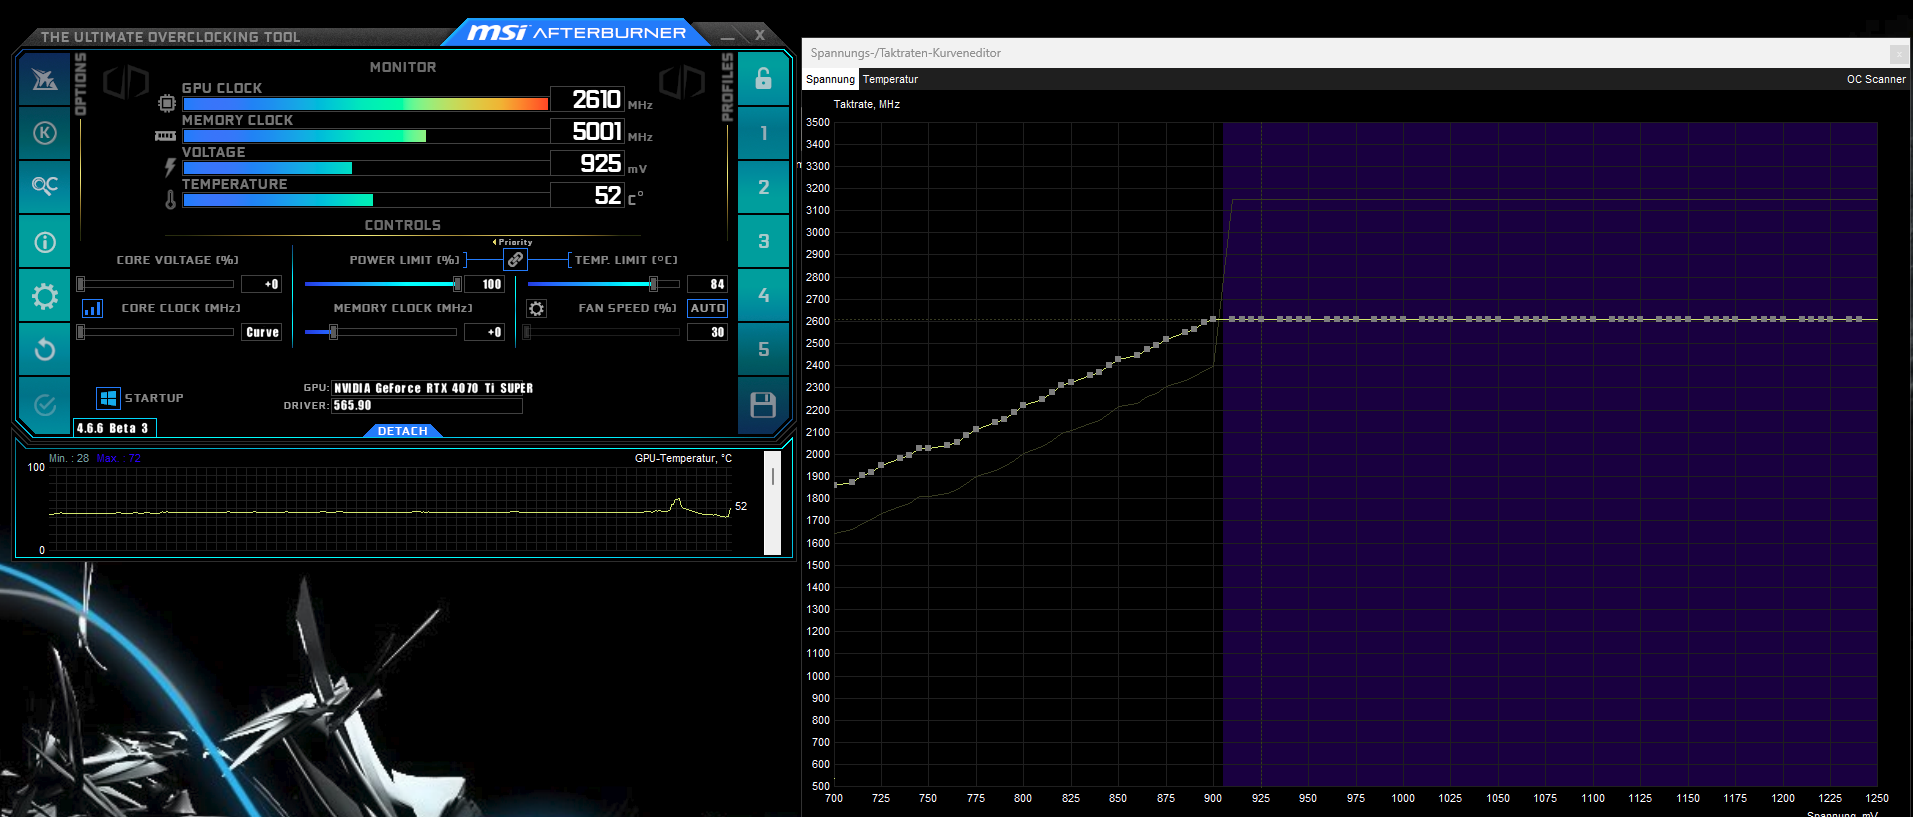
Task: Click the OPTIONS vertical label
Action: point(81,84)
